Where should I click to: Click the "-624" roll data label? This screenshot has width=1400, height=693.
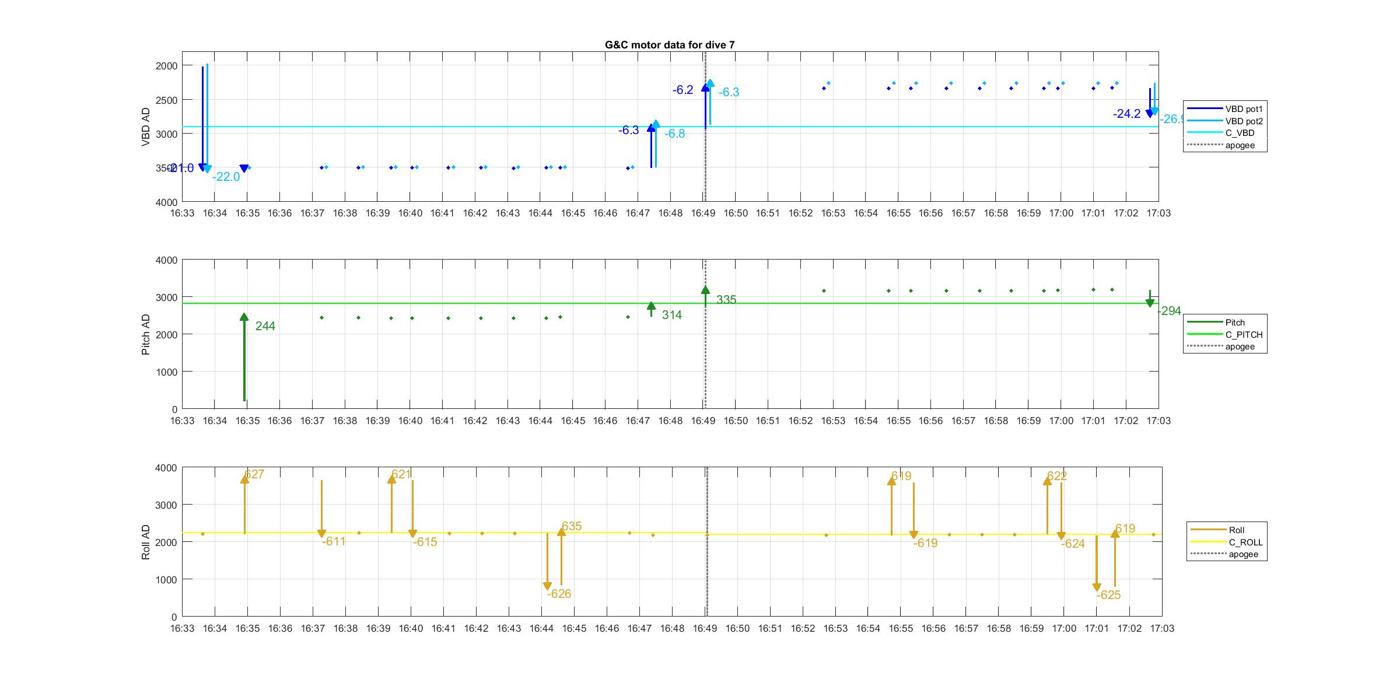tap(1073, 544)
